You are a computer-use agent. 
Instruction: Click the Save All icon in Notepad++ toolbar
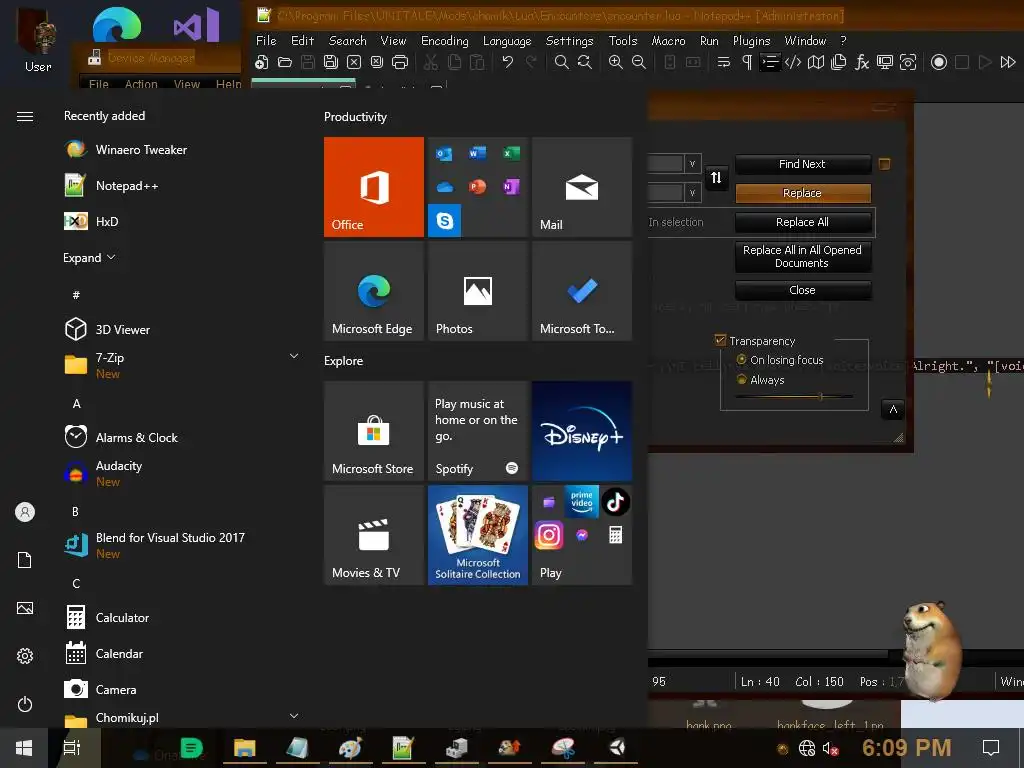coord(331,62)
